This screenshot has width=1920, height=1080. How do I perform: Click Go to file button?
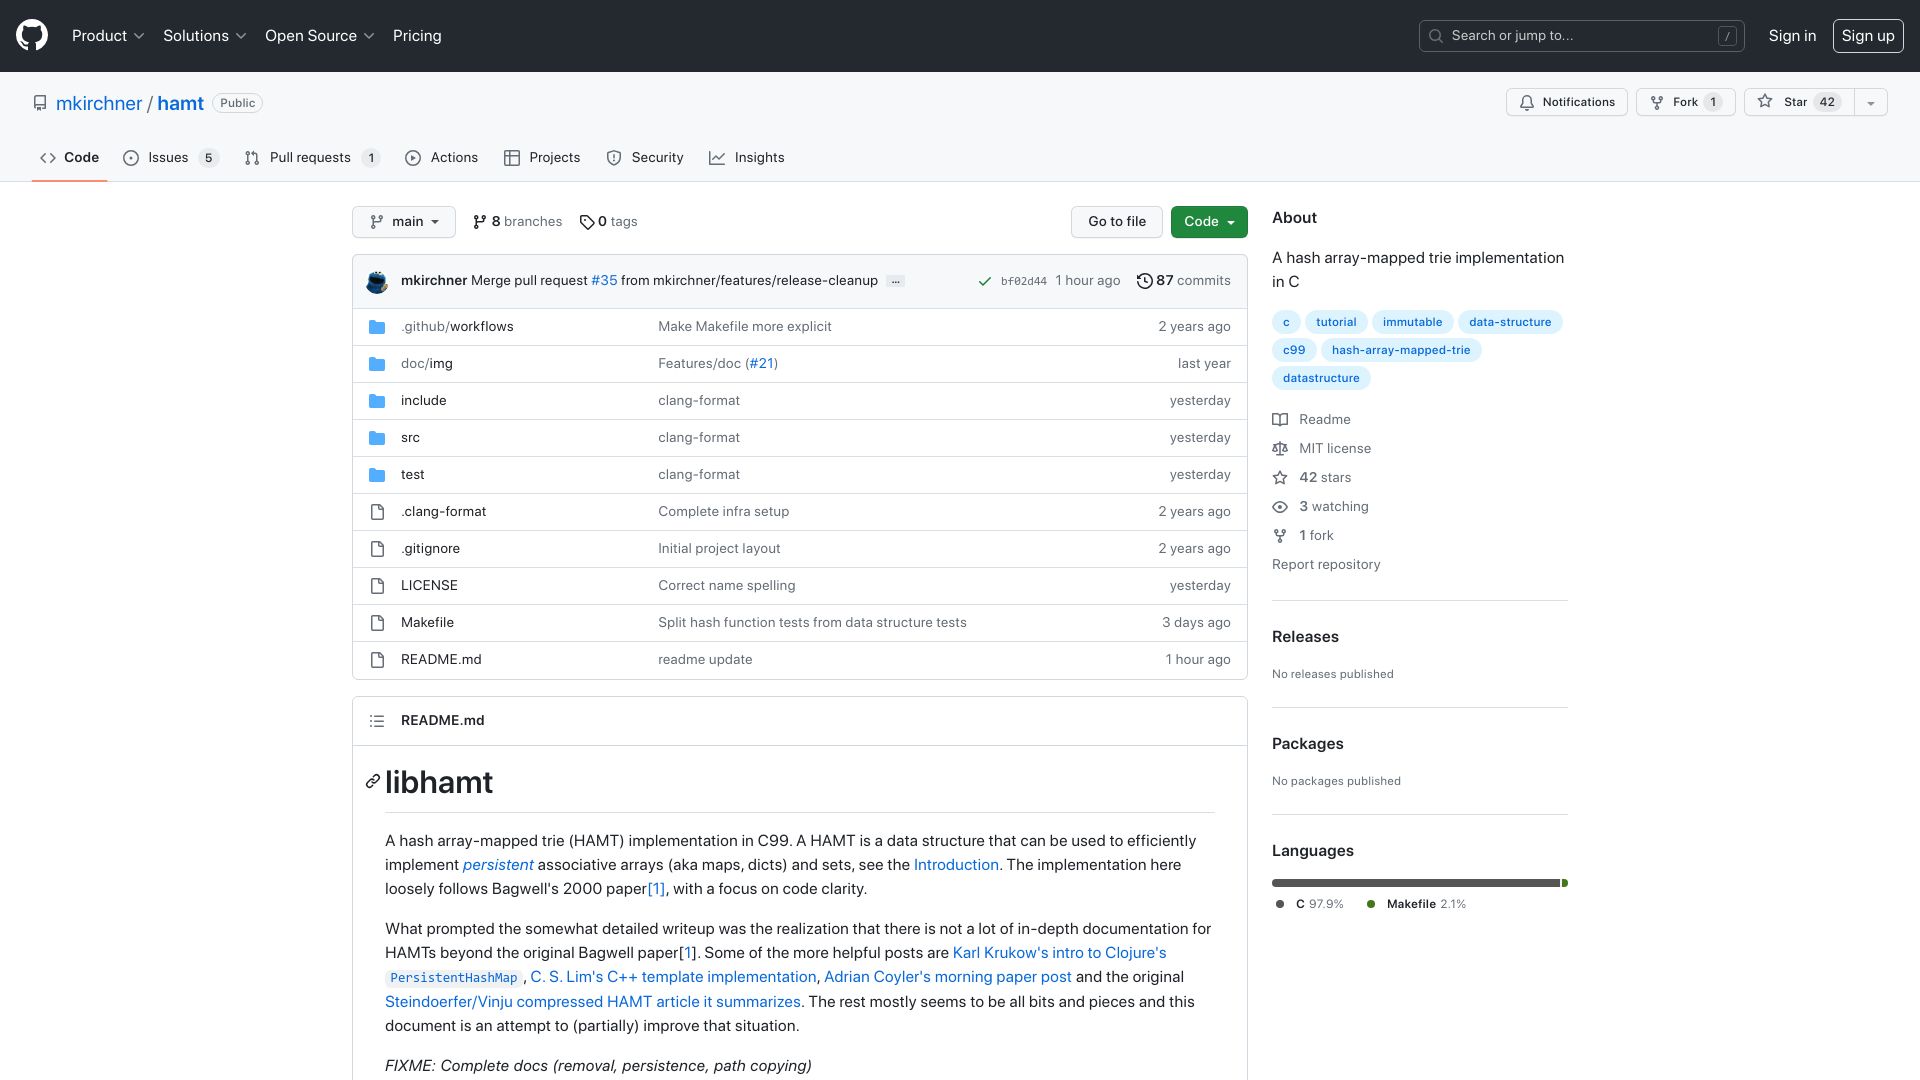coord(1117,222)
